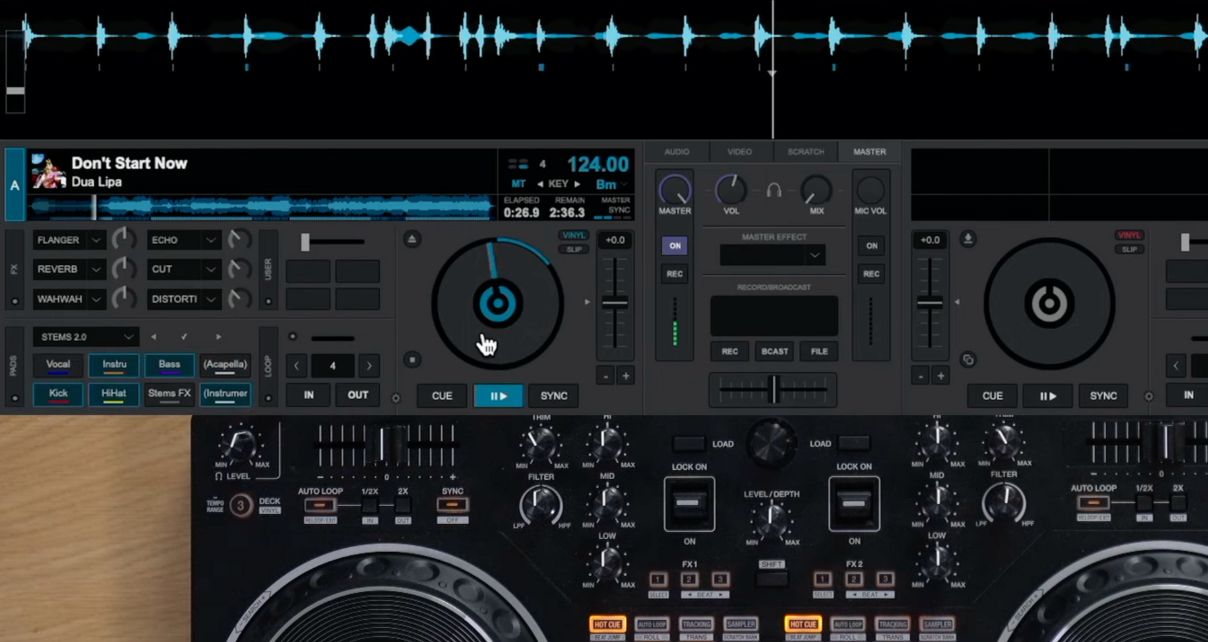Click the crossfader slider
The height and width of the screenshot is (642, 1208).
[773, 390]
